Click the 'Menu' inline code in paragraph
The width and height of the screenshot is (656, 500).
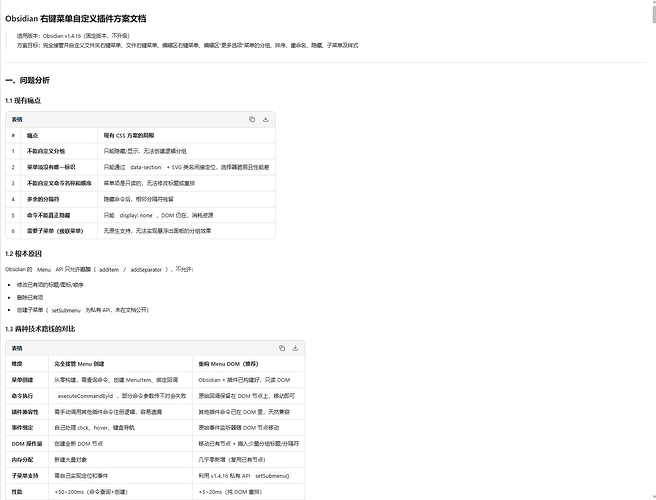click(x=44, y=269)
